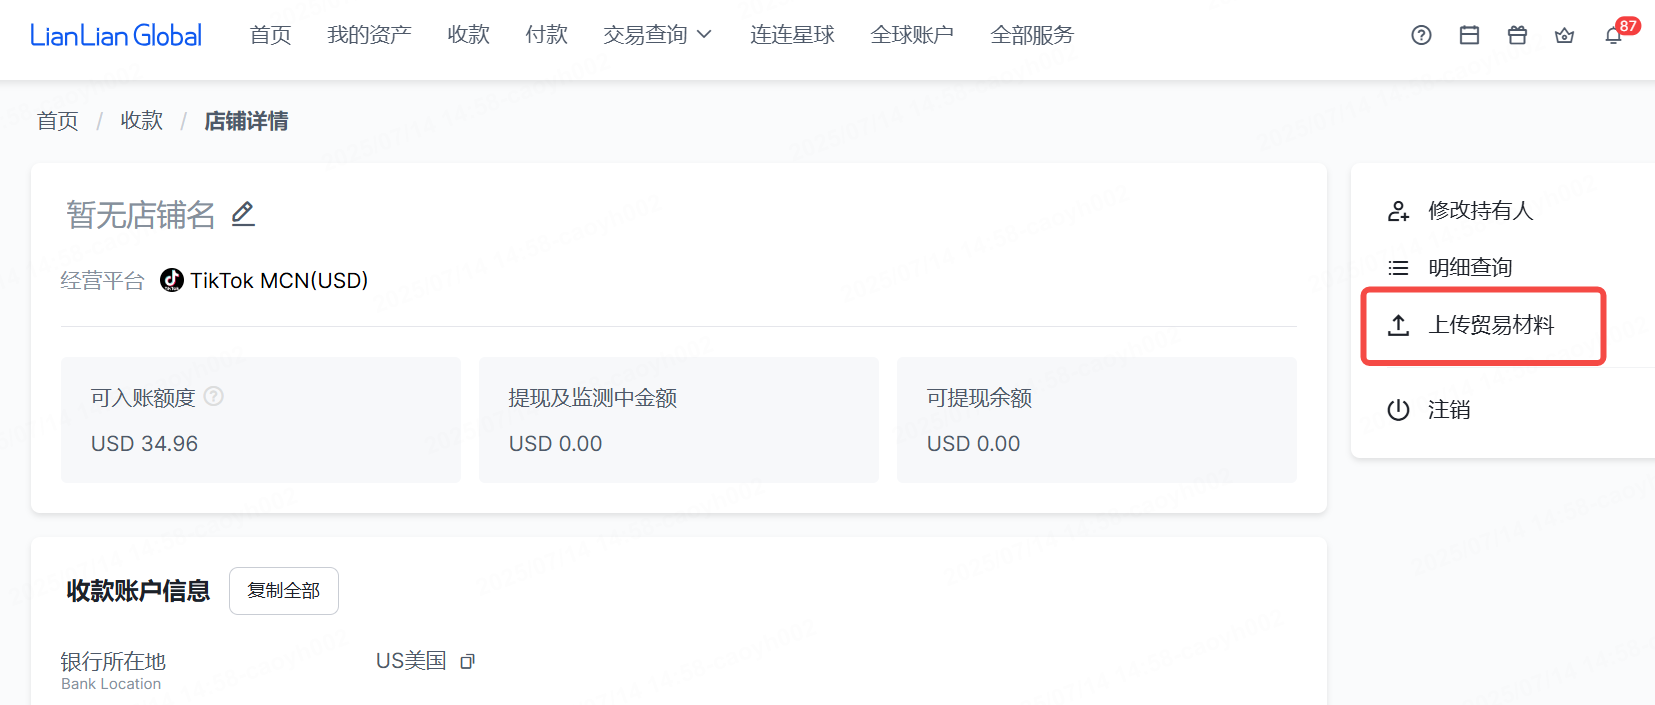Click 注销 to deregister the store
This screenshot has height=705, width=1655.
coord(1448,410)
